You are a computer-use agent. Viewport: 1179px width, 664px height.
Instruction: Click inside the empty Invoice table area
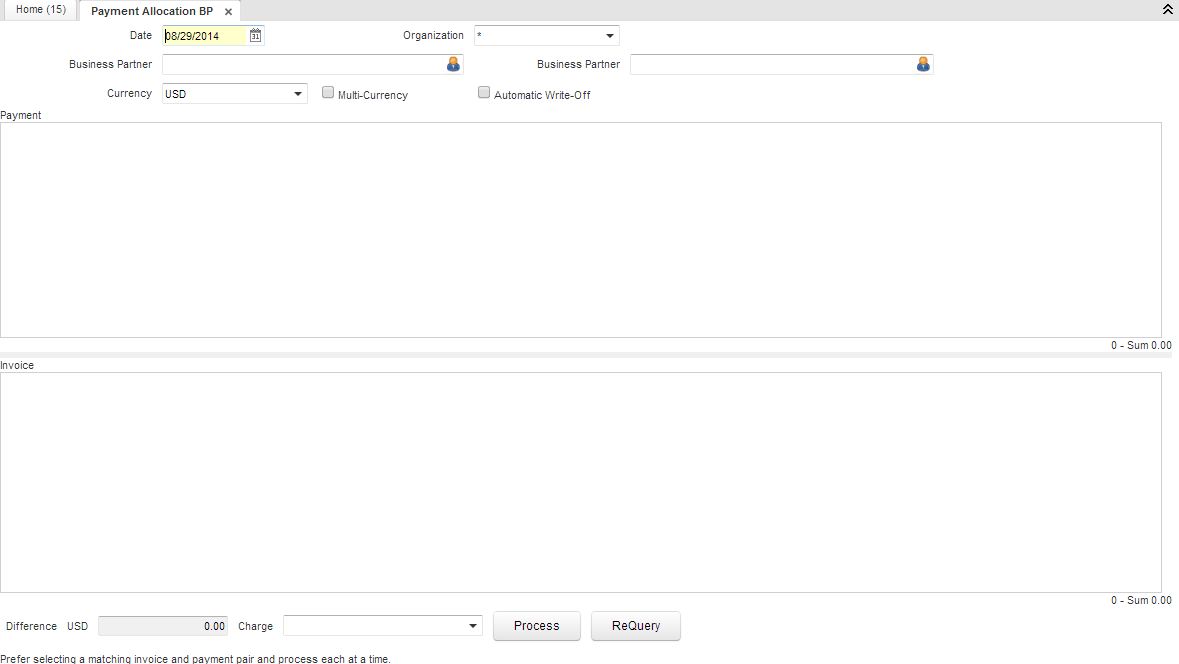pyautogui.click(x=580, y=482)
